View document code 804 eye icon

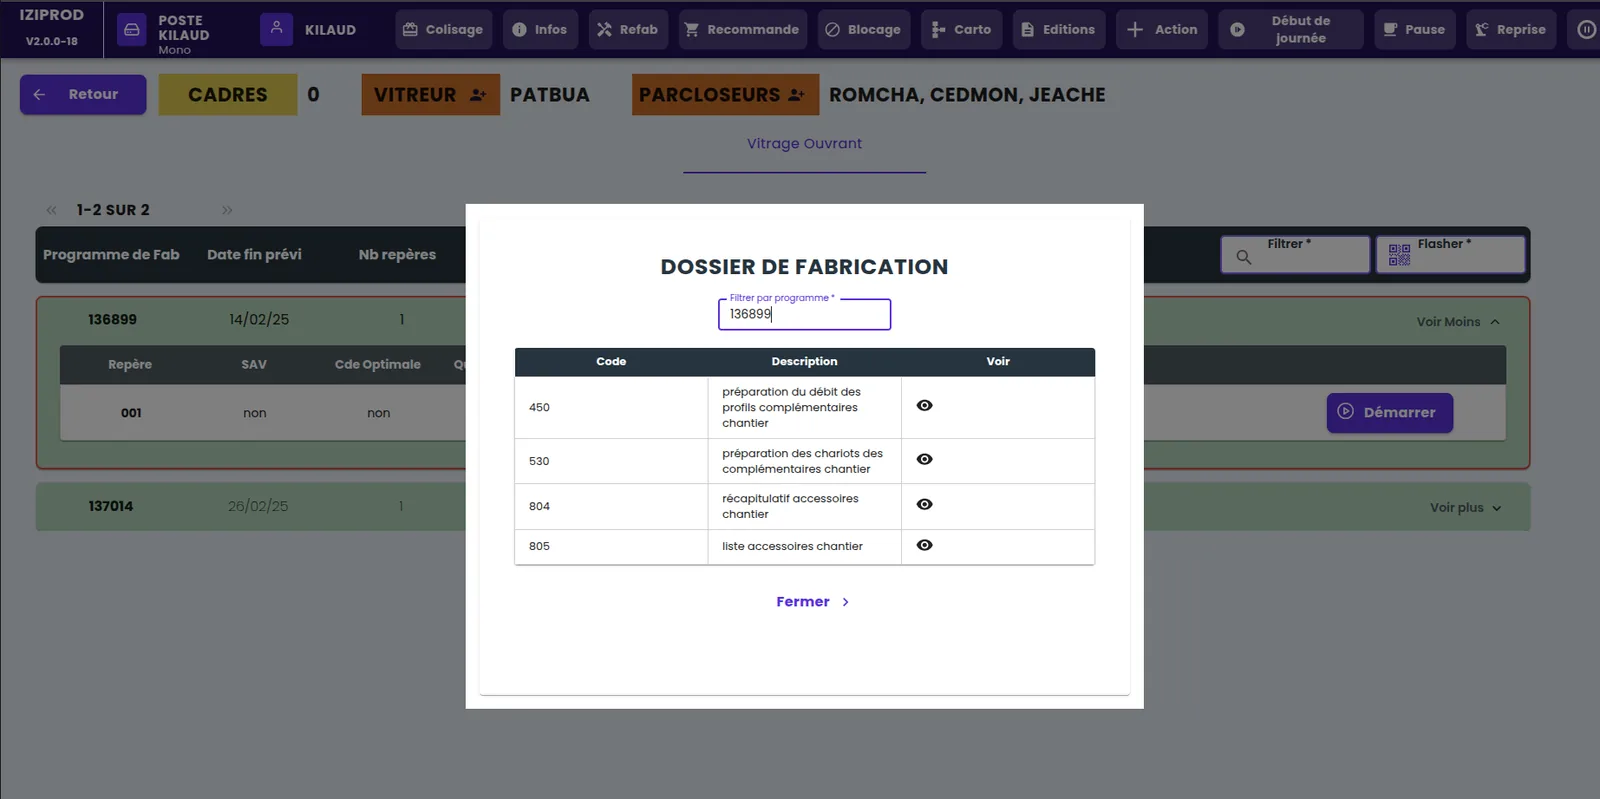click(x=924, y=504)
